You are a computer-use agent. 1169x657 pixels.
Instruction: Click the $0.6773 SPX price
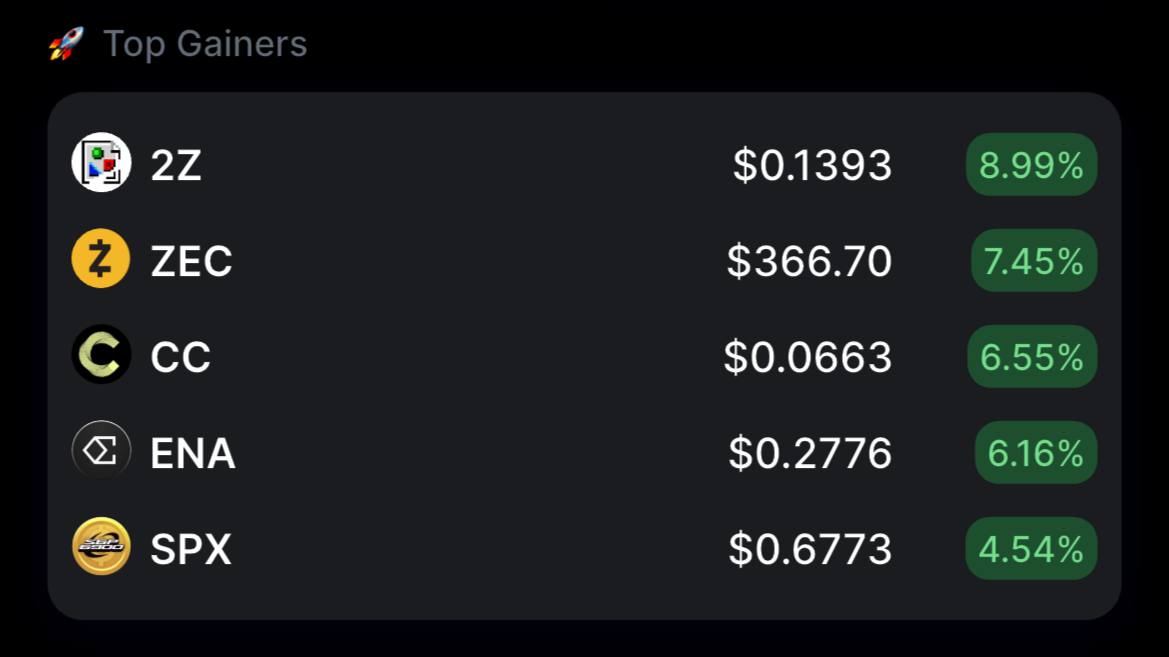[810, 549]
